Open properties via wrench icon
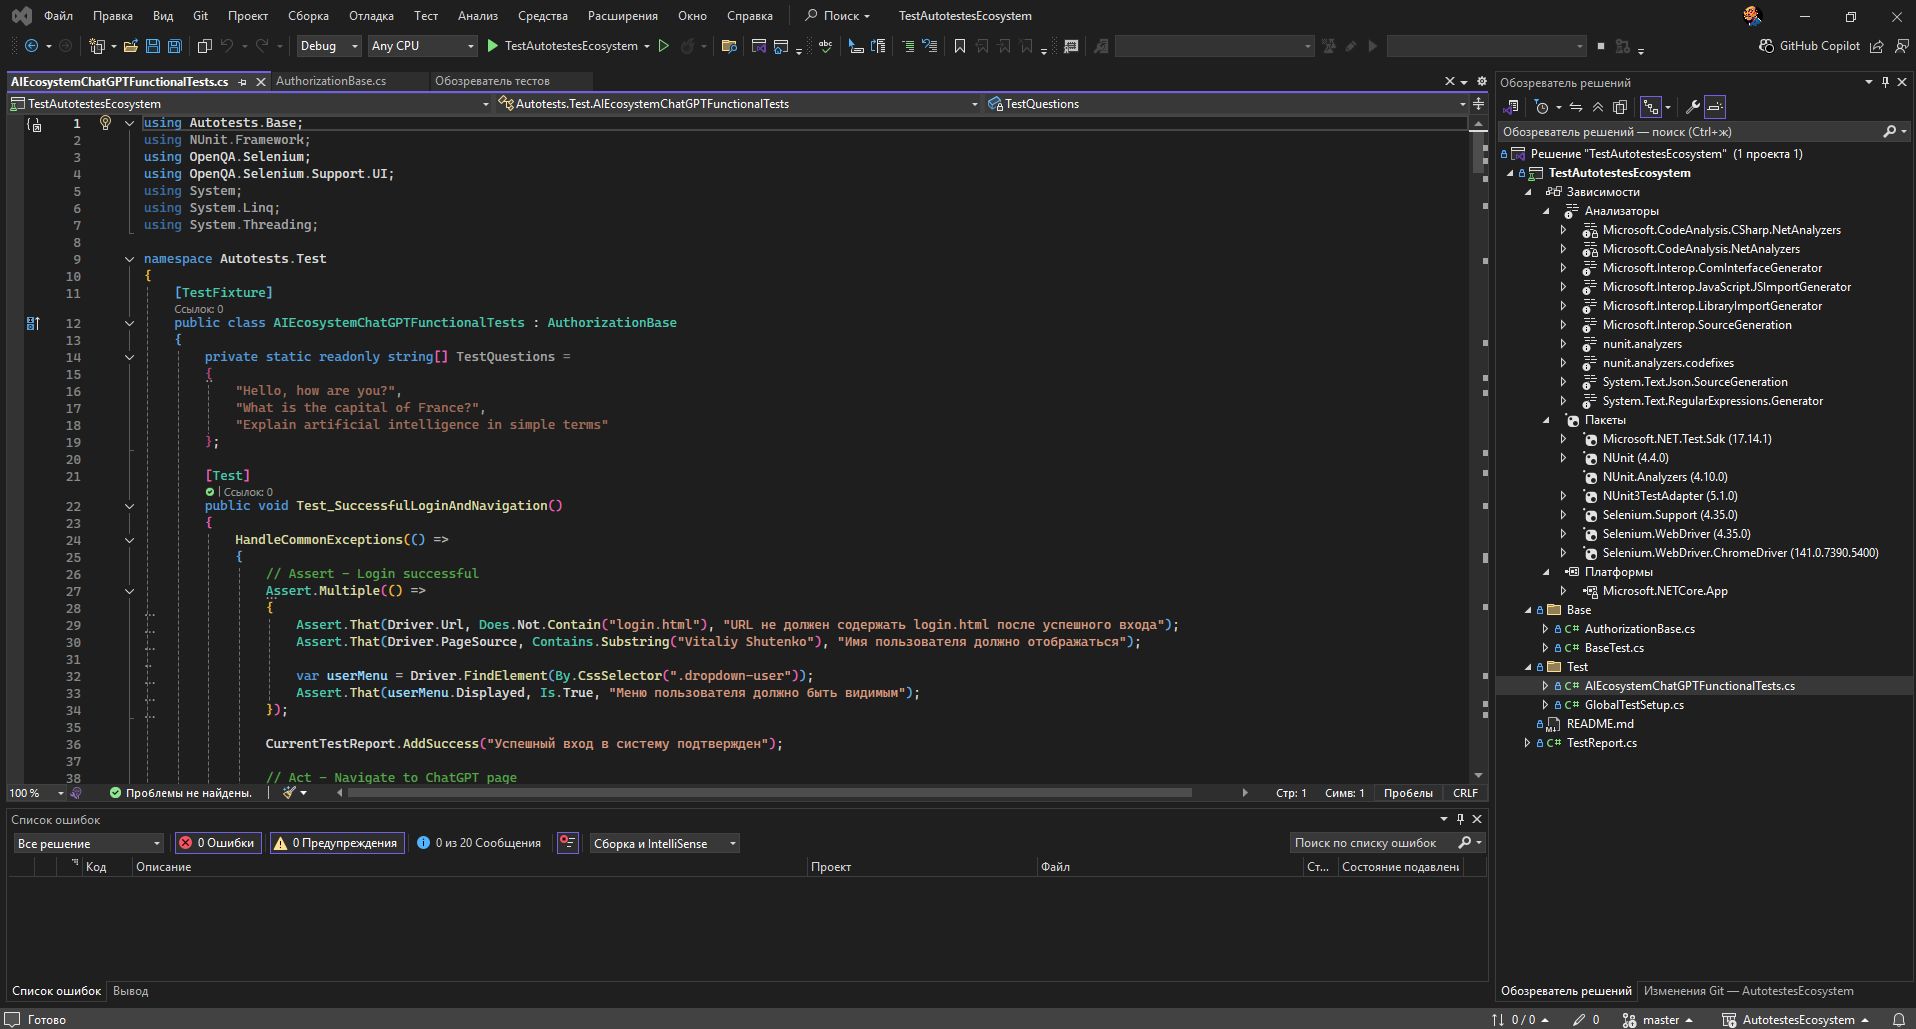Viewport: 1916px width, 1029px height. coord(1692,107)
